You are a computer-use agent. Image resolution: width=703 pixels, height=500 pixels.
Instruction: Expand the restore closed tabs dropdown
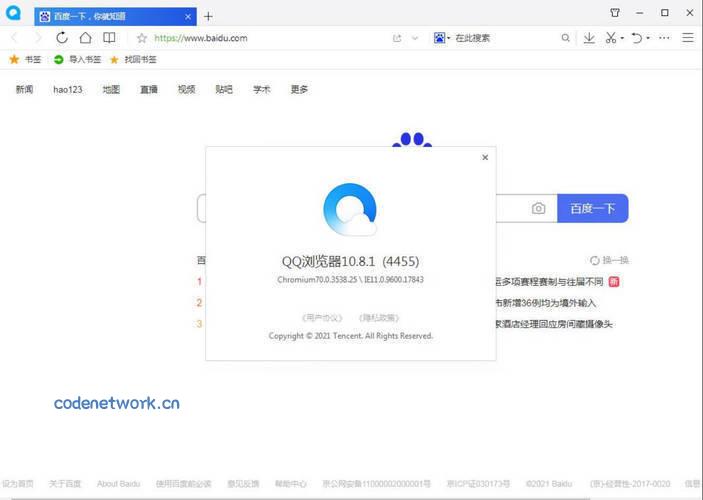tap(648, 38)
